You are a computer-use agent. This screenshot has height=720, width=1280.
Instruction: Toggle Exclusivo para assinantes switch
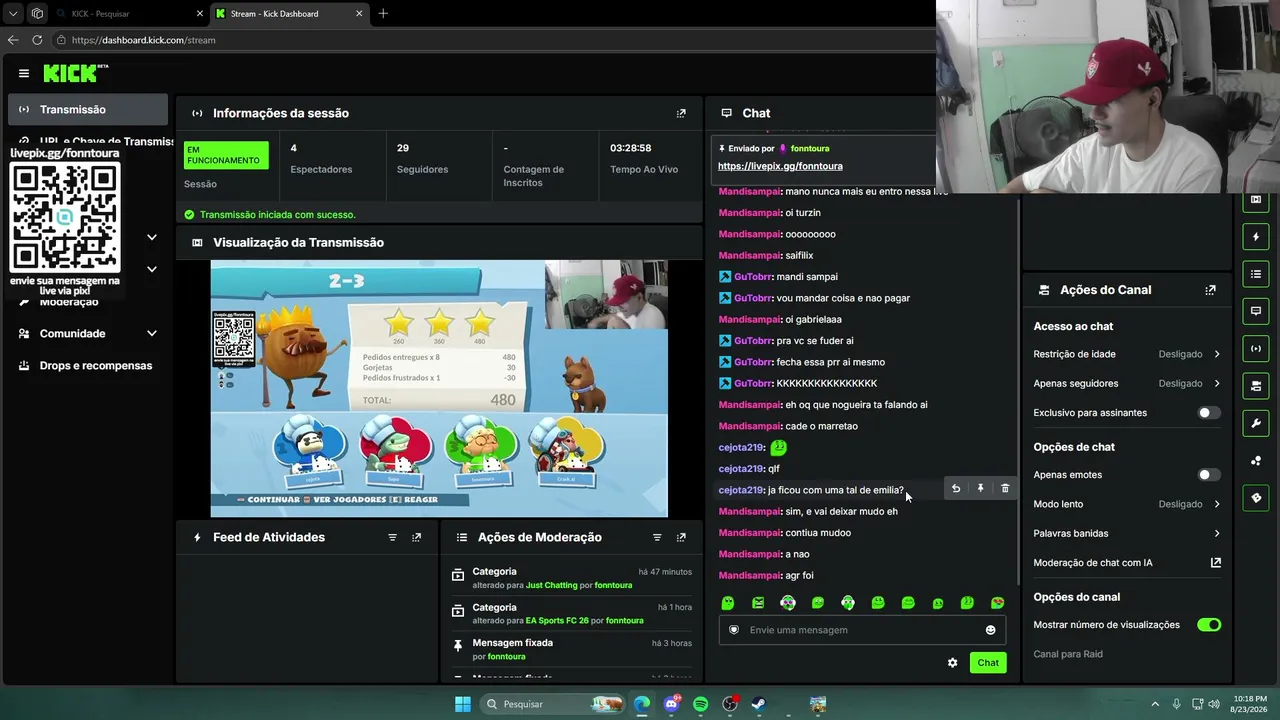pyautogui.click(x=1209, y=413)
